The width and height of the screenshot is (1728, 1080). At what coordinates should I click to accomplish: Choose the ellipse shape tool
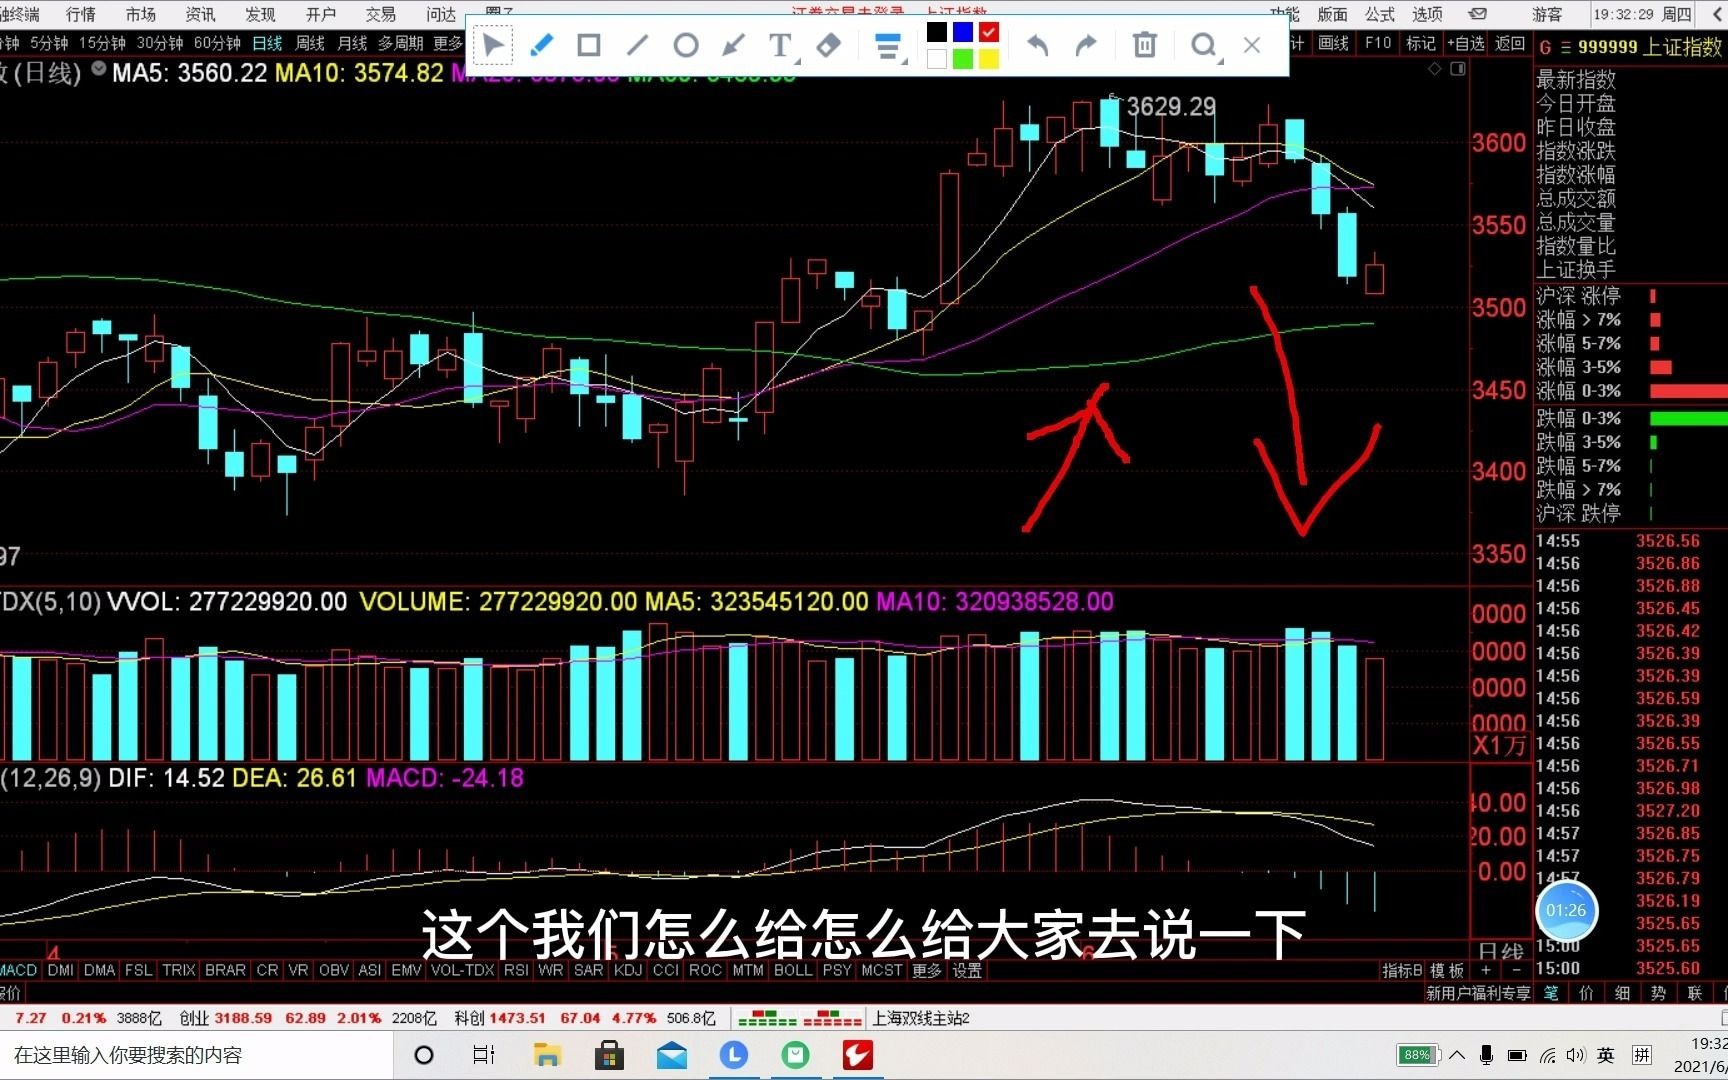click(x=685, y=45)
